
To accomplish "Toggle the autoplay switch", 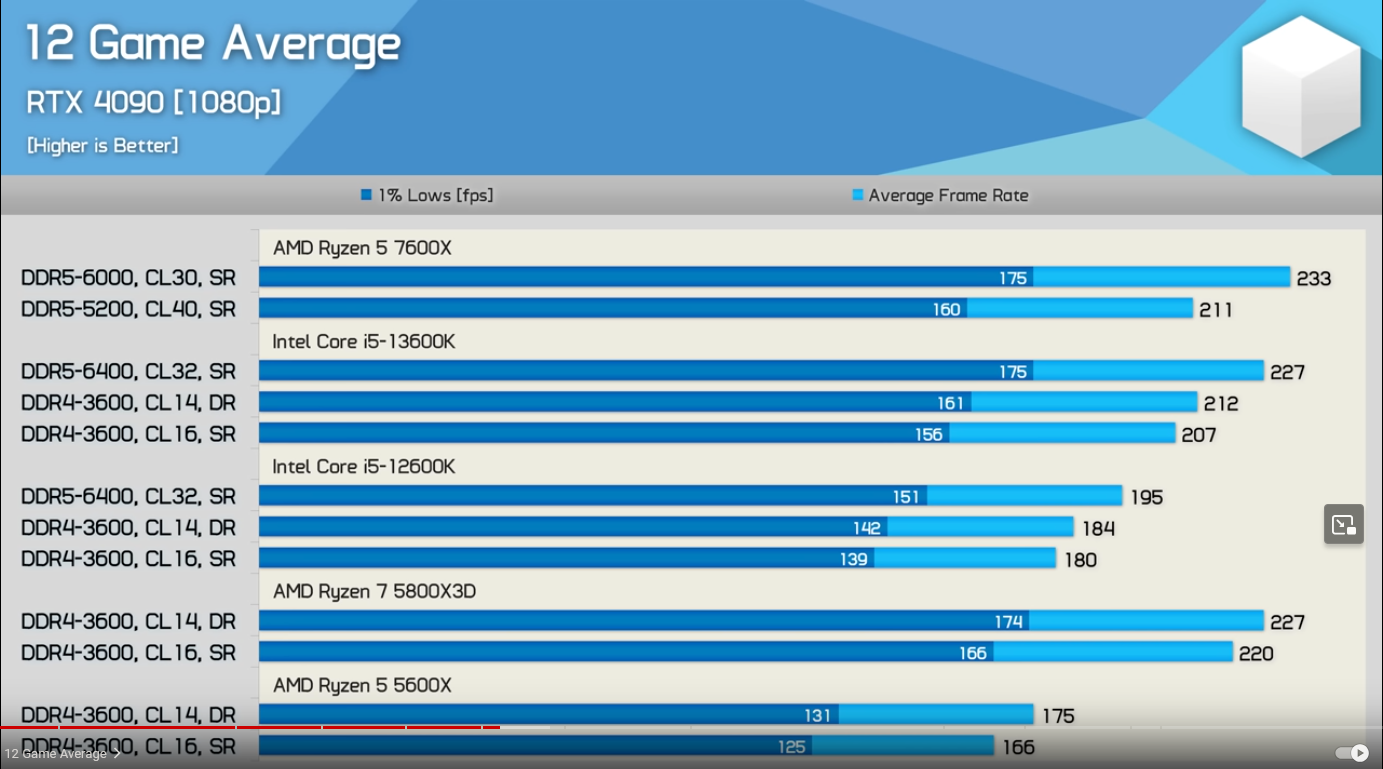I will click(x=1351, y=753).
